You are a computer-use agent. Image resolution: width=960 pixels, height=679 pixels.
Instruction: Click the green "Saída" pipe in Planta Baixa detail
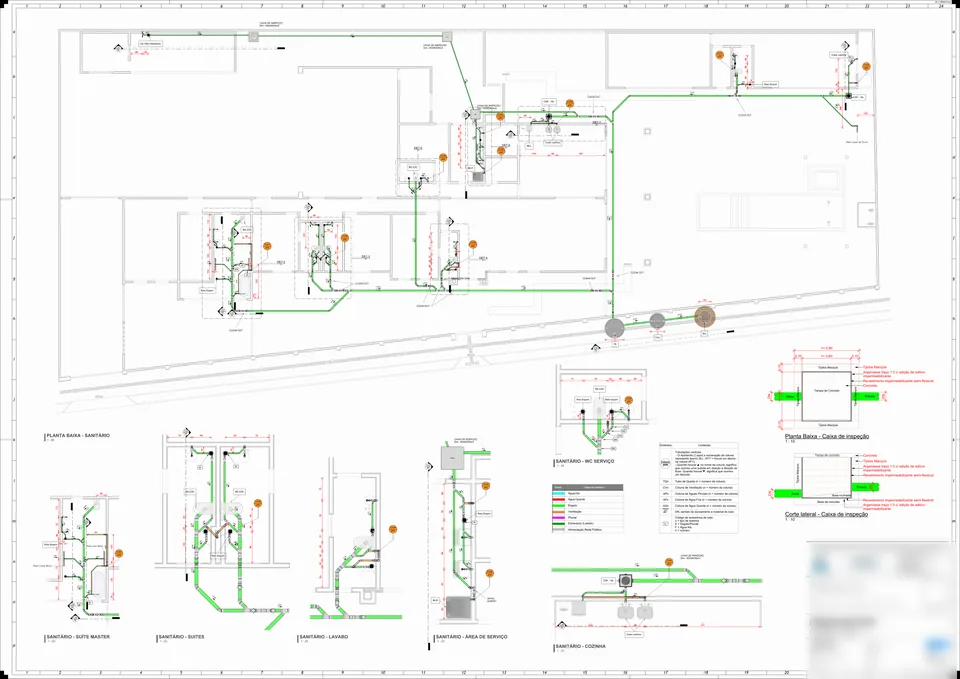pyautogui.click(x=788, y=397)
